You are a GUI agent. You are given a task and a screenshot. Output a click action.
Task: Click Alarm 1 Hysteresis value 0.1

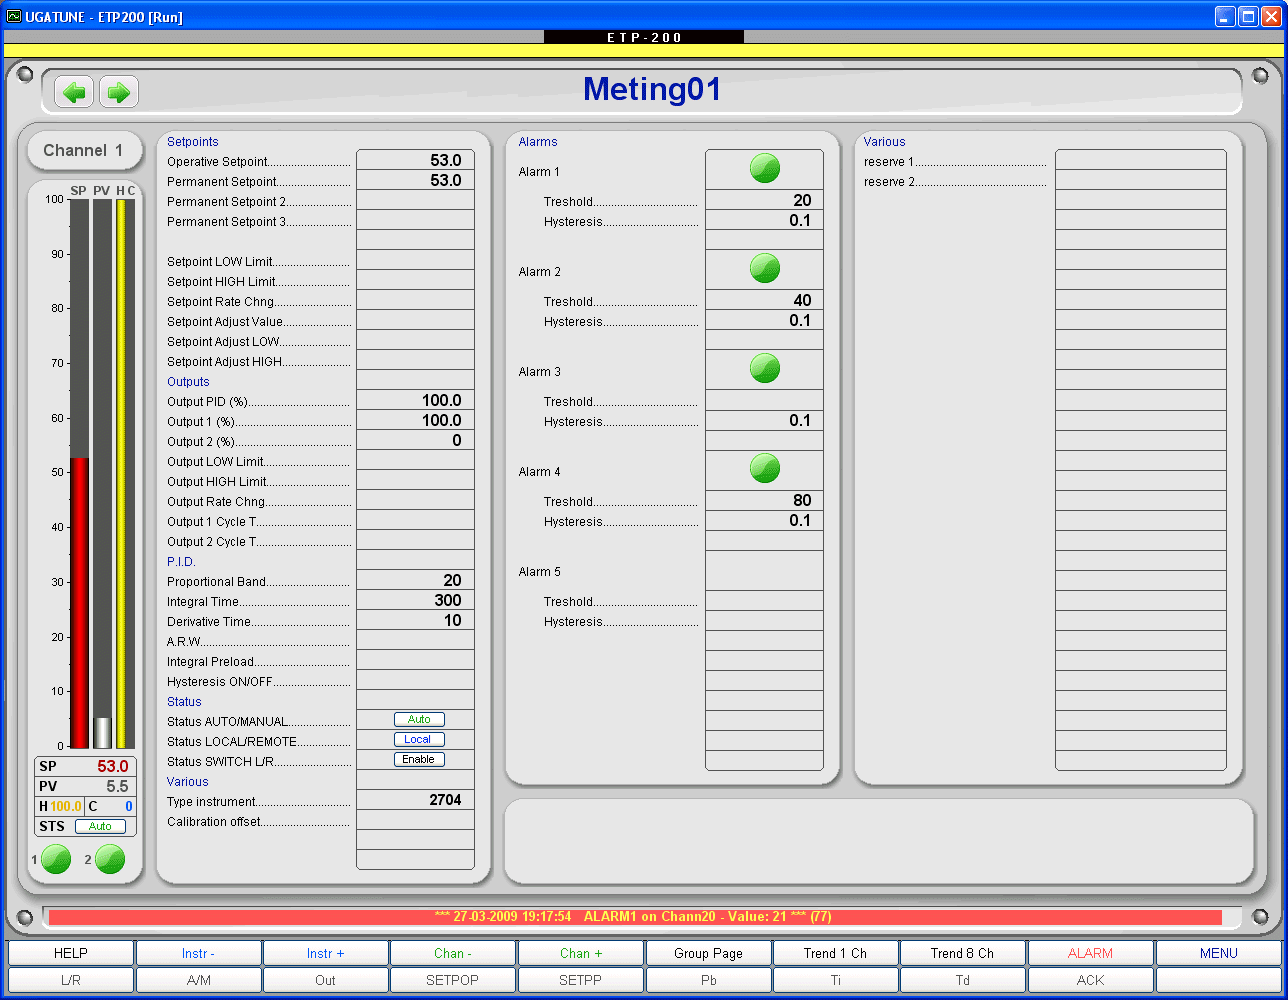coord(764,220)
